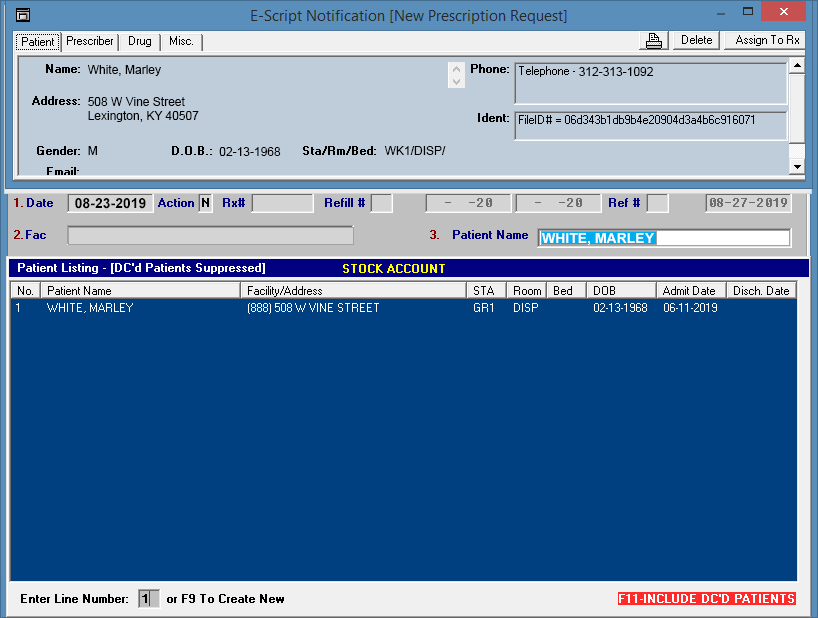Focus the Patient Name field
818x618 pixels.
[x=663, y=238]
